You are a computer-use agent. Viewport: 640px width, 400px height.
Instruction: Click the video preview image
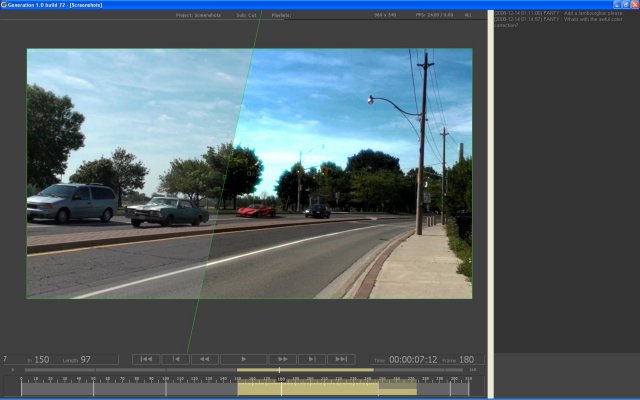249,174
